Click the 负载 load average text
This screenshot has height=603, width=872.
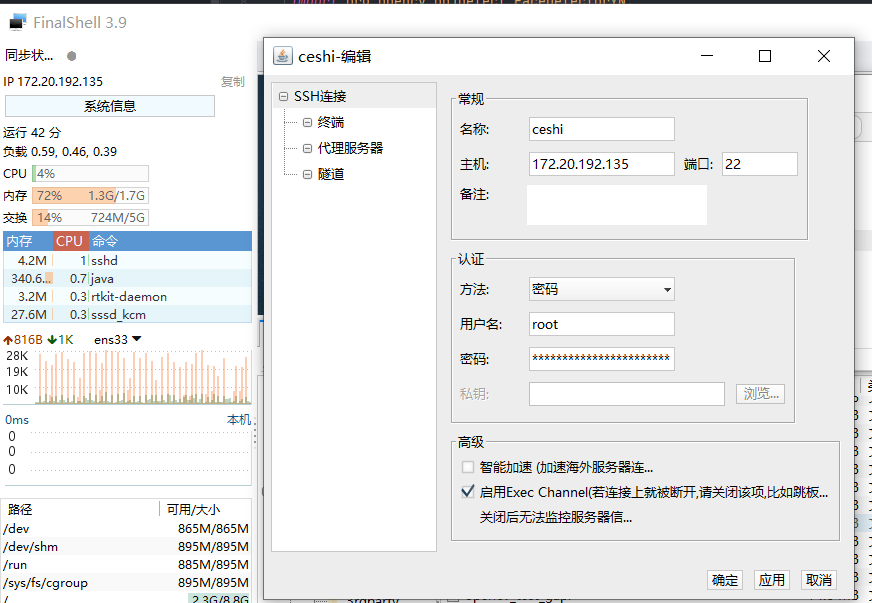point(60,151)
